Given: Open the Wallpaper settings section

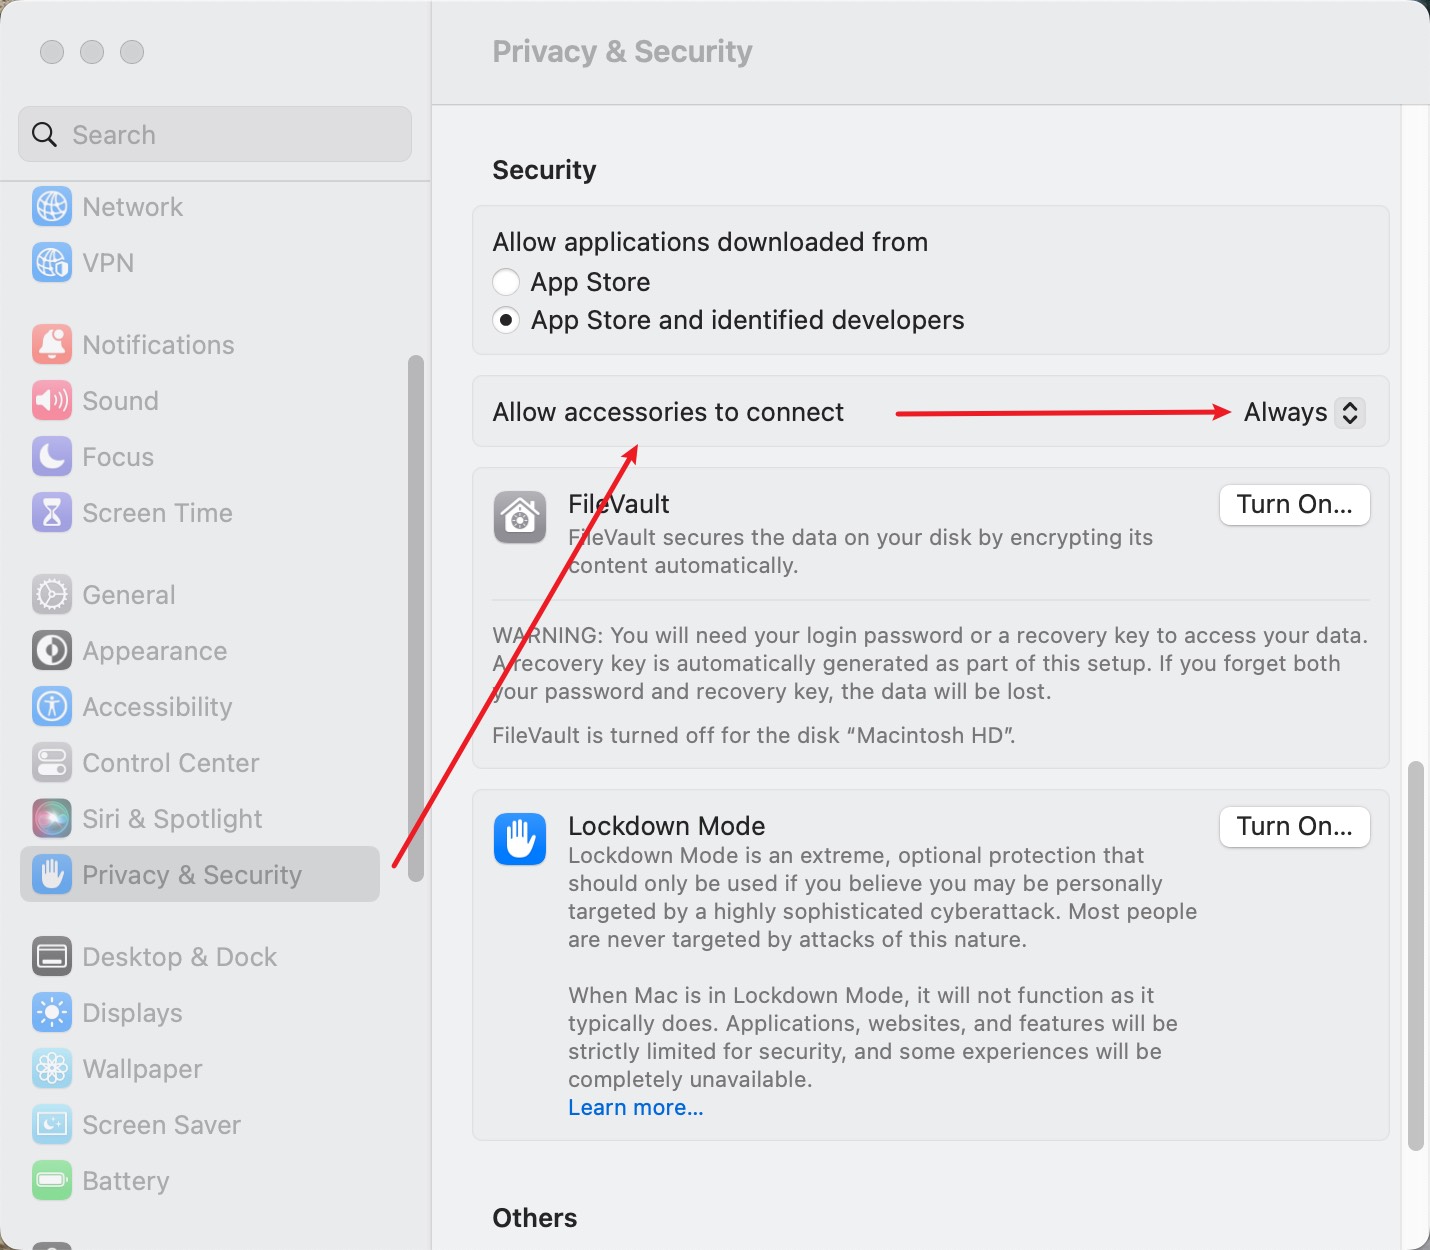Looking at the screenshot, I should pos(142,1069).
